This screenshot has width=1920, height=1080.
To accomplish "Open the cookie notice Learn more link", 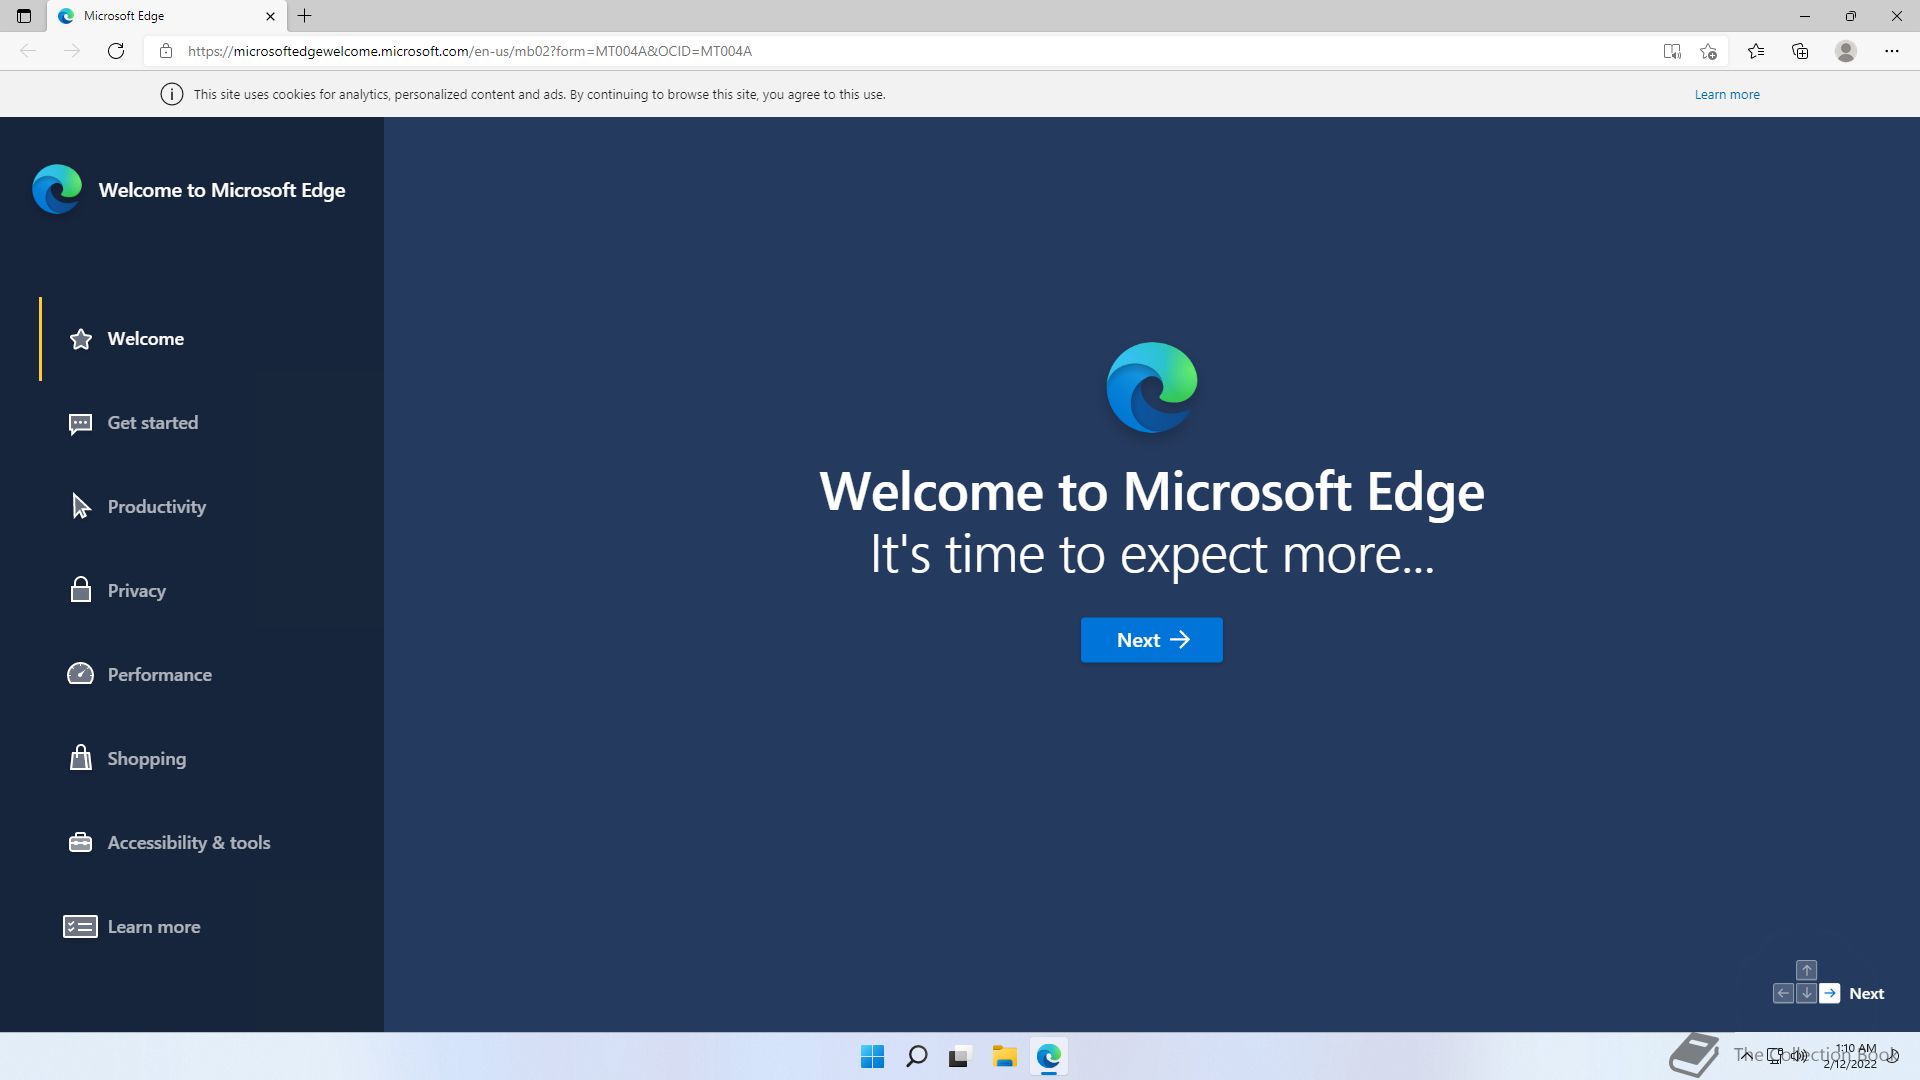I will (1727, 94).
